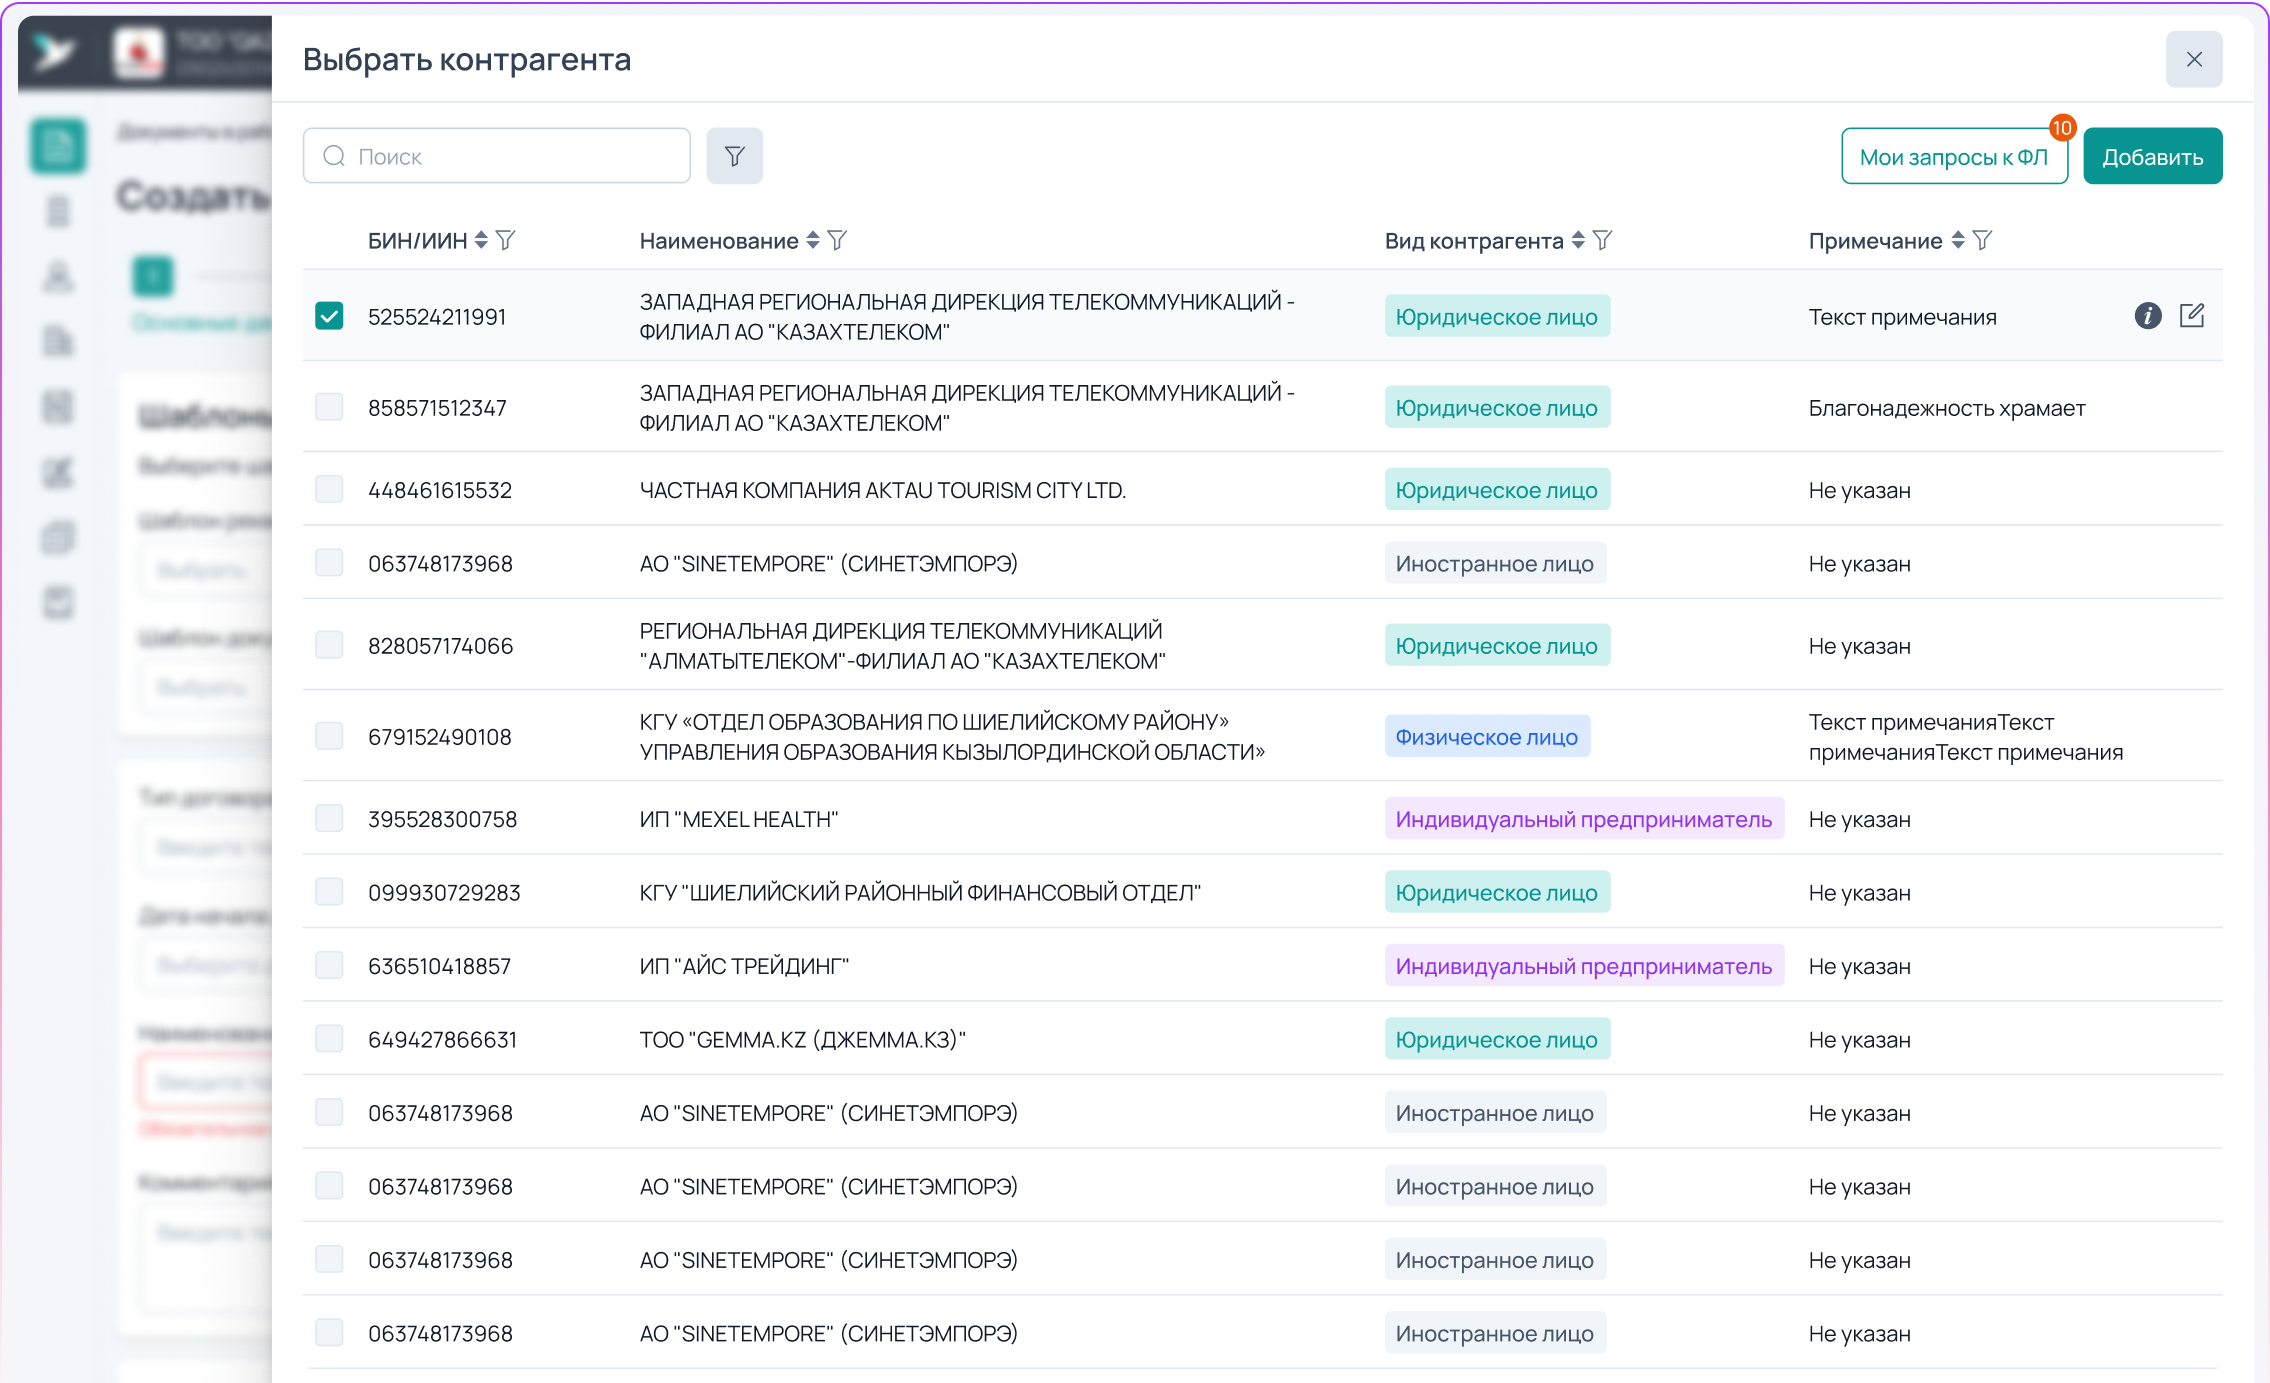Click the Вид контрагента column header

(1473, 241)
